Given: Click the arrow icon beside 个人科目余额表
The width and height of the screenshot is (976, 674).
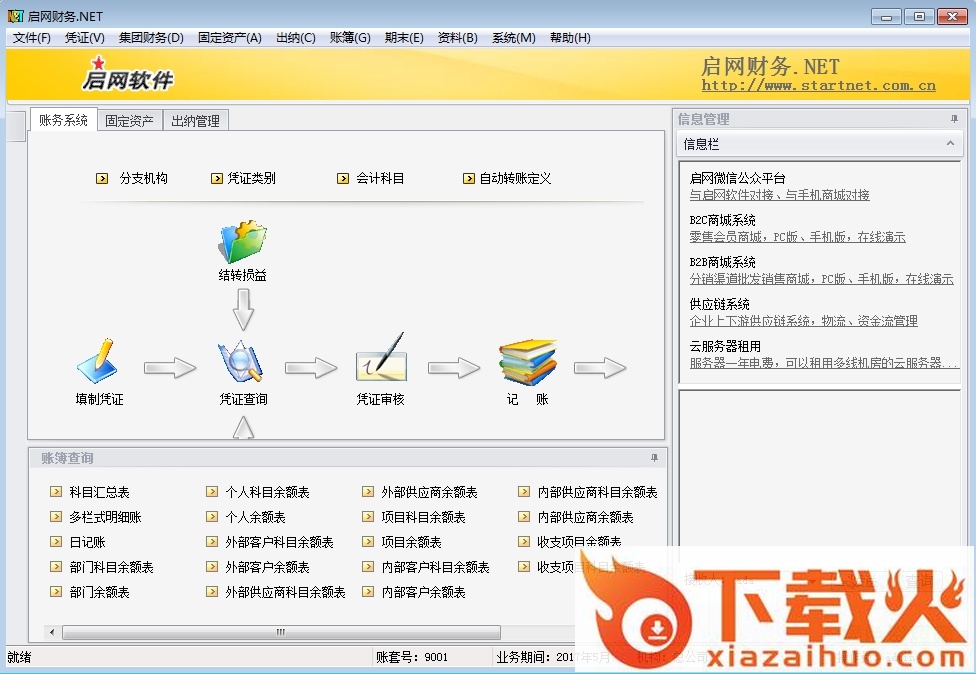Looking at the screenshot, I should (212, 492).
